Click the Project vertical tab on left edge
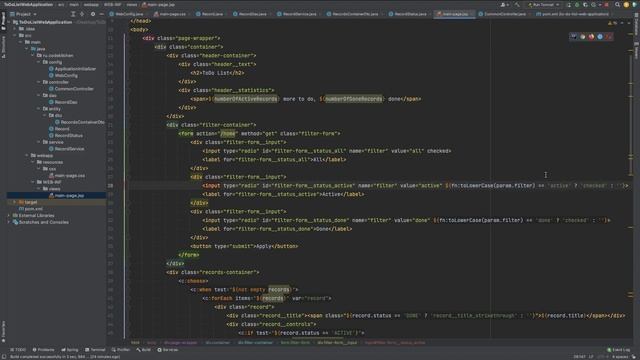 [3, 21]
